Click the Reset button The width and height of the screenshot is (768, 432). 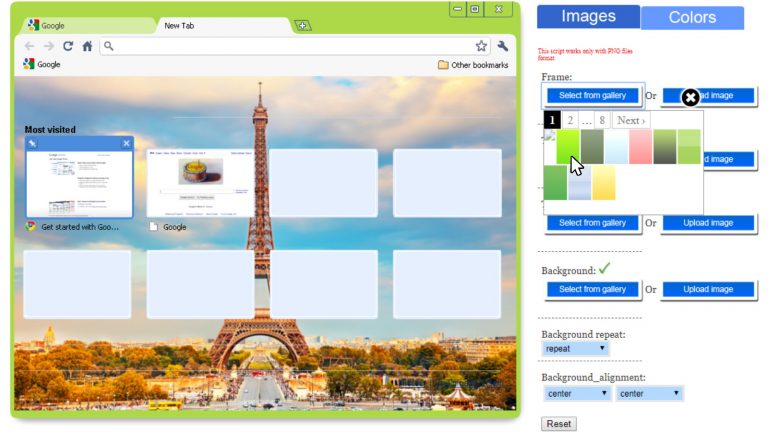coord(559,424)
